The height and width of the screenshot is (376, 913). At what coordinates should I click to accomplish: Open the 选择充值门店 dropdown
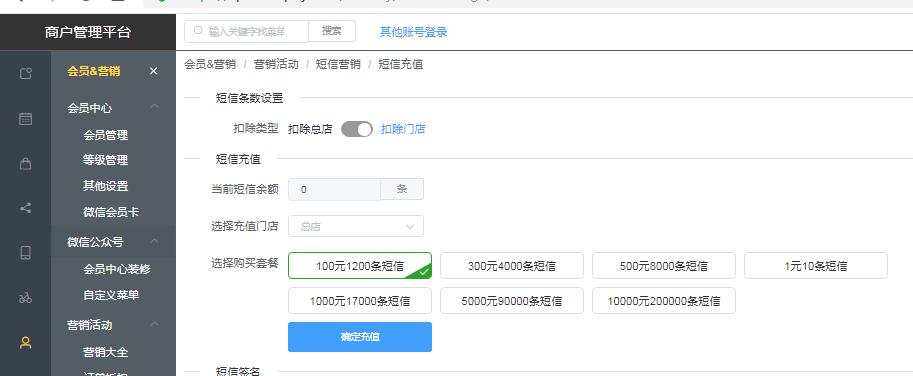tap(356, 226)
